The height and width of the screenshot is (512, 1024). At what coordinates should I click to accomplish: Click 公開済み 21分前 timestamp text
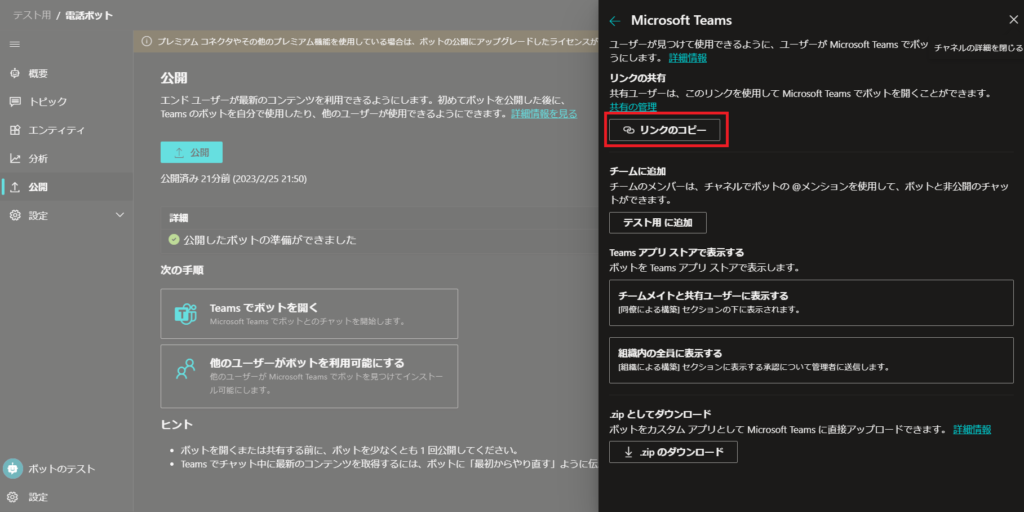coord(234,178)
